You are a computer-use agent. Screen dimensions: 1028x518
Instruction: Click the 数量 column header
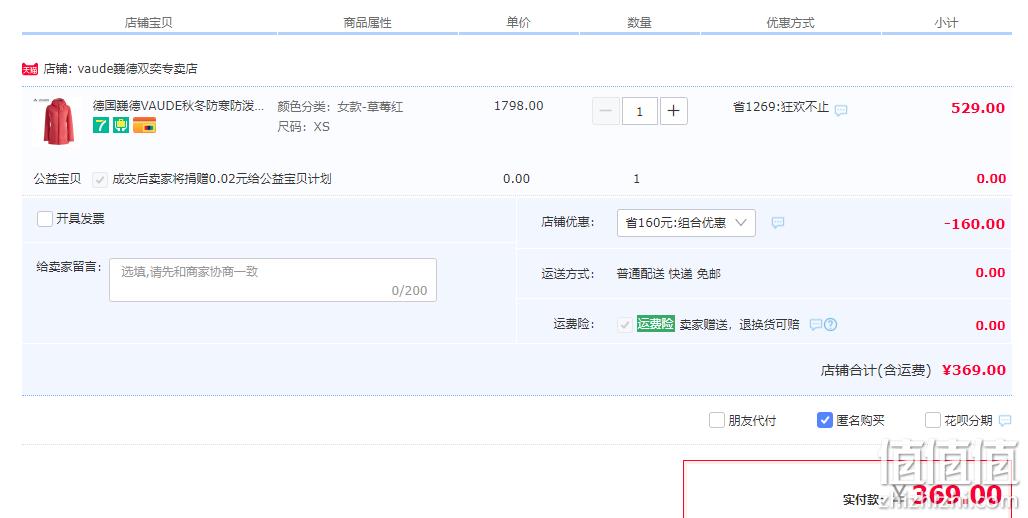pyautogui.click(x=639, y=23)
